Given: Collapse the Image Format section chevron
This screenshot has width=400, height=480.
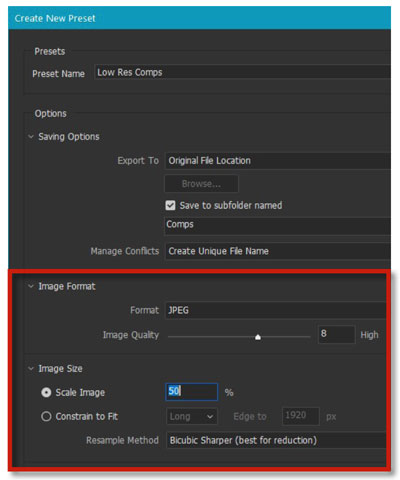Looking at the screenshot, I should tap(31, 286).
